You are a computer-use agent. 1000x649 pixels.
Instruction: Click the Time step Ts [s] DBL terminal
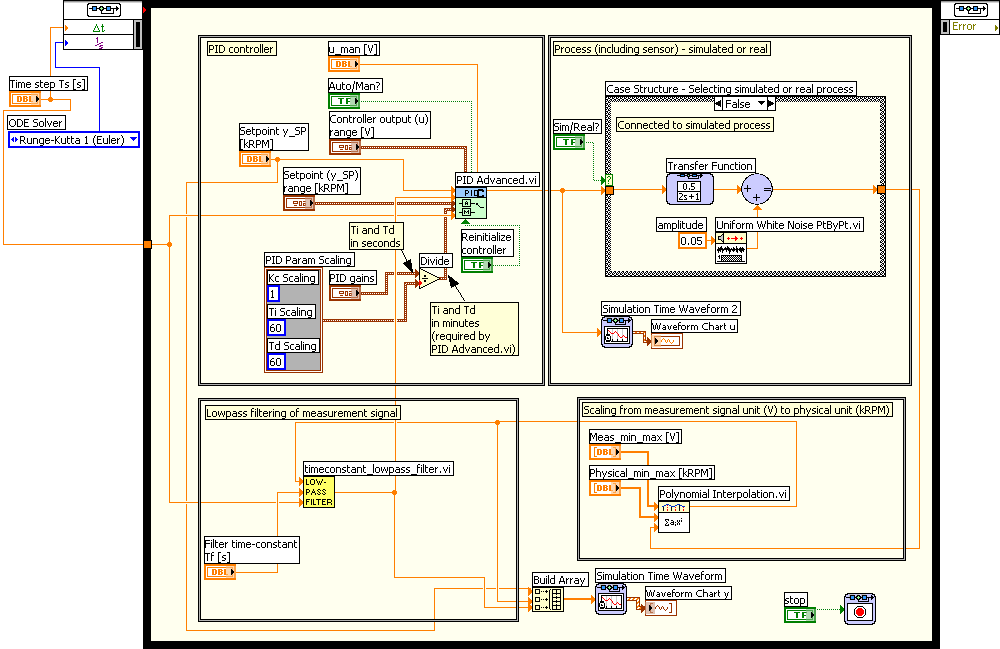(x=25, y=99)
